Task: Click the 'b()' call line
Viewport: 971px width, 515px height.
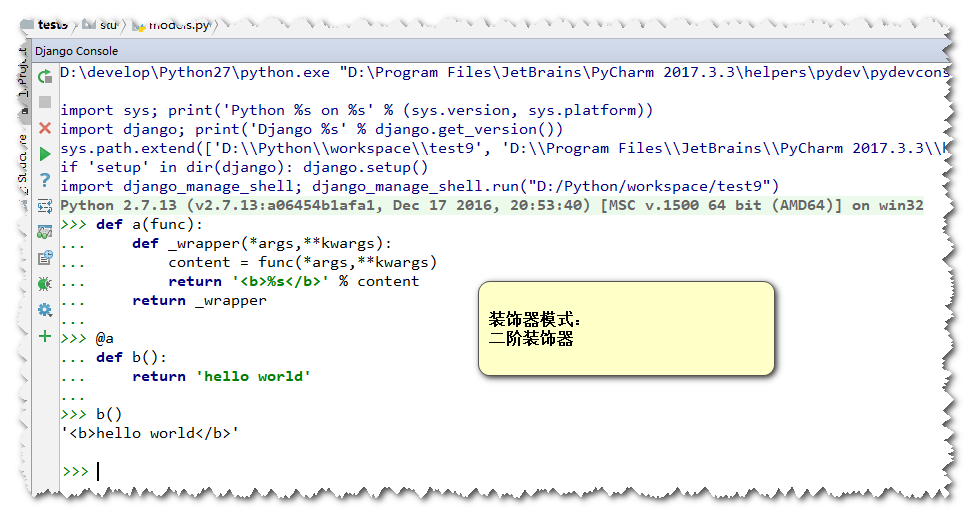Action: [x=109, y=415]
